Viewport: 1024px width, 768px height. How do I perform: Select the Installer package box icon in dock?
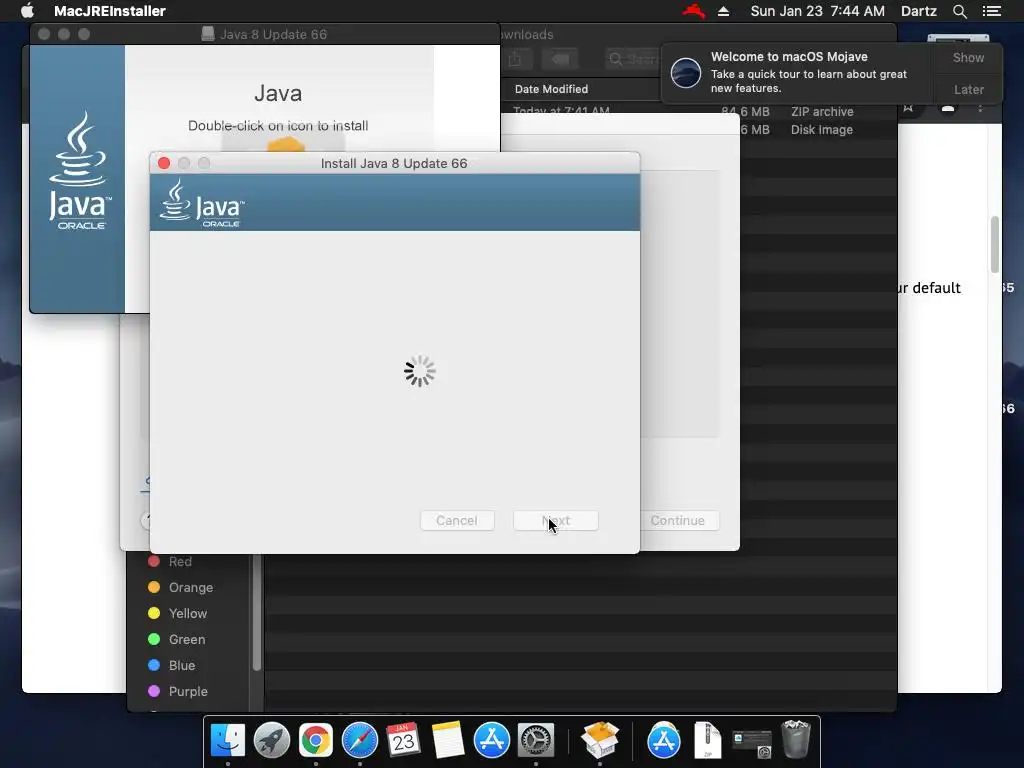coord(600,740)
